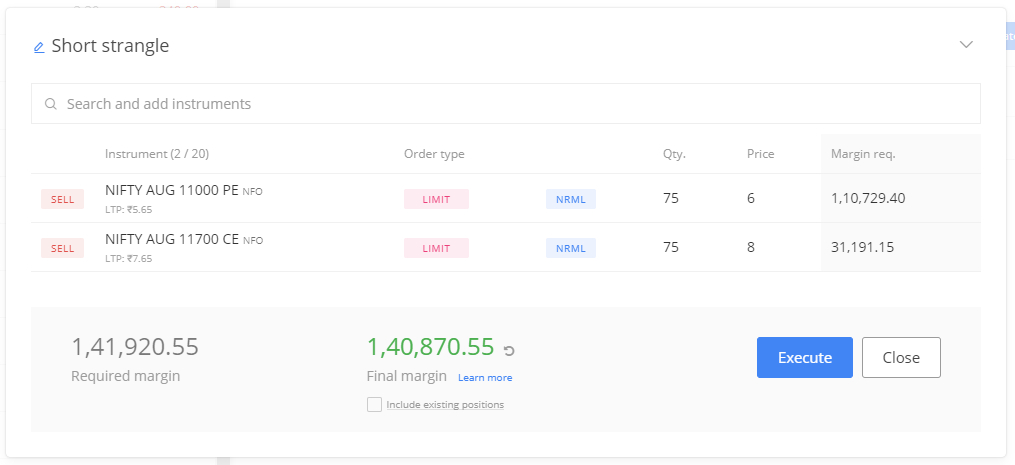Viewport: 1015px width, 465px height.
Task: Click margin value 1,10,729.40
Action: point(868,198)
